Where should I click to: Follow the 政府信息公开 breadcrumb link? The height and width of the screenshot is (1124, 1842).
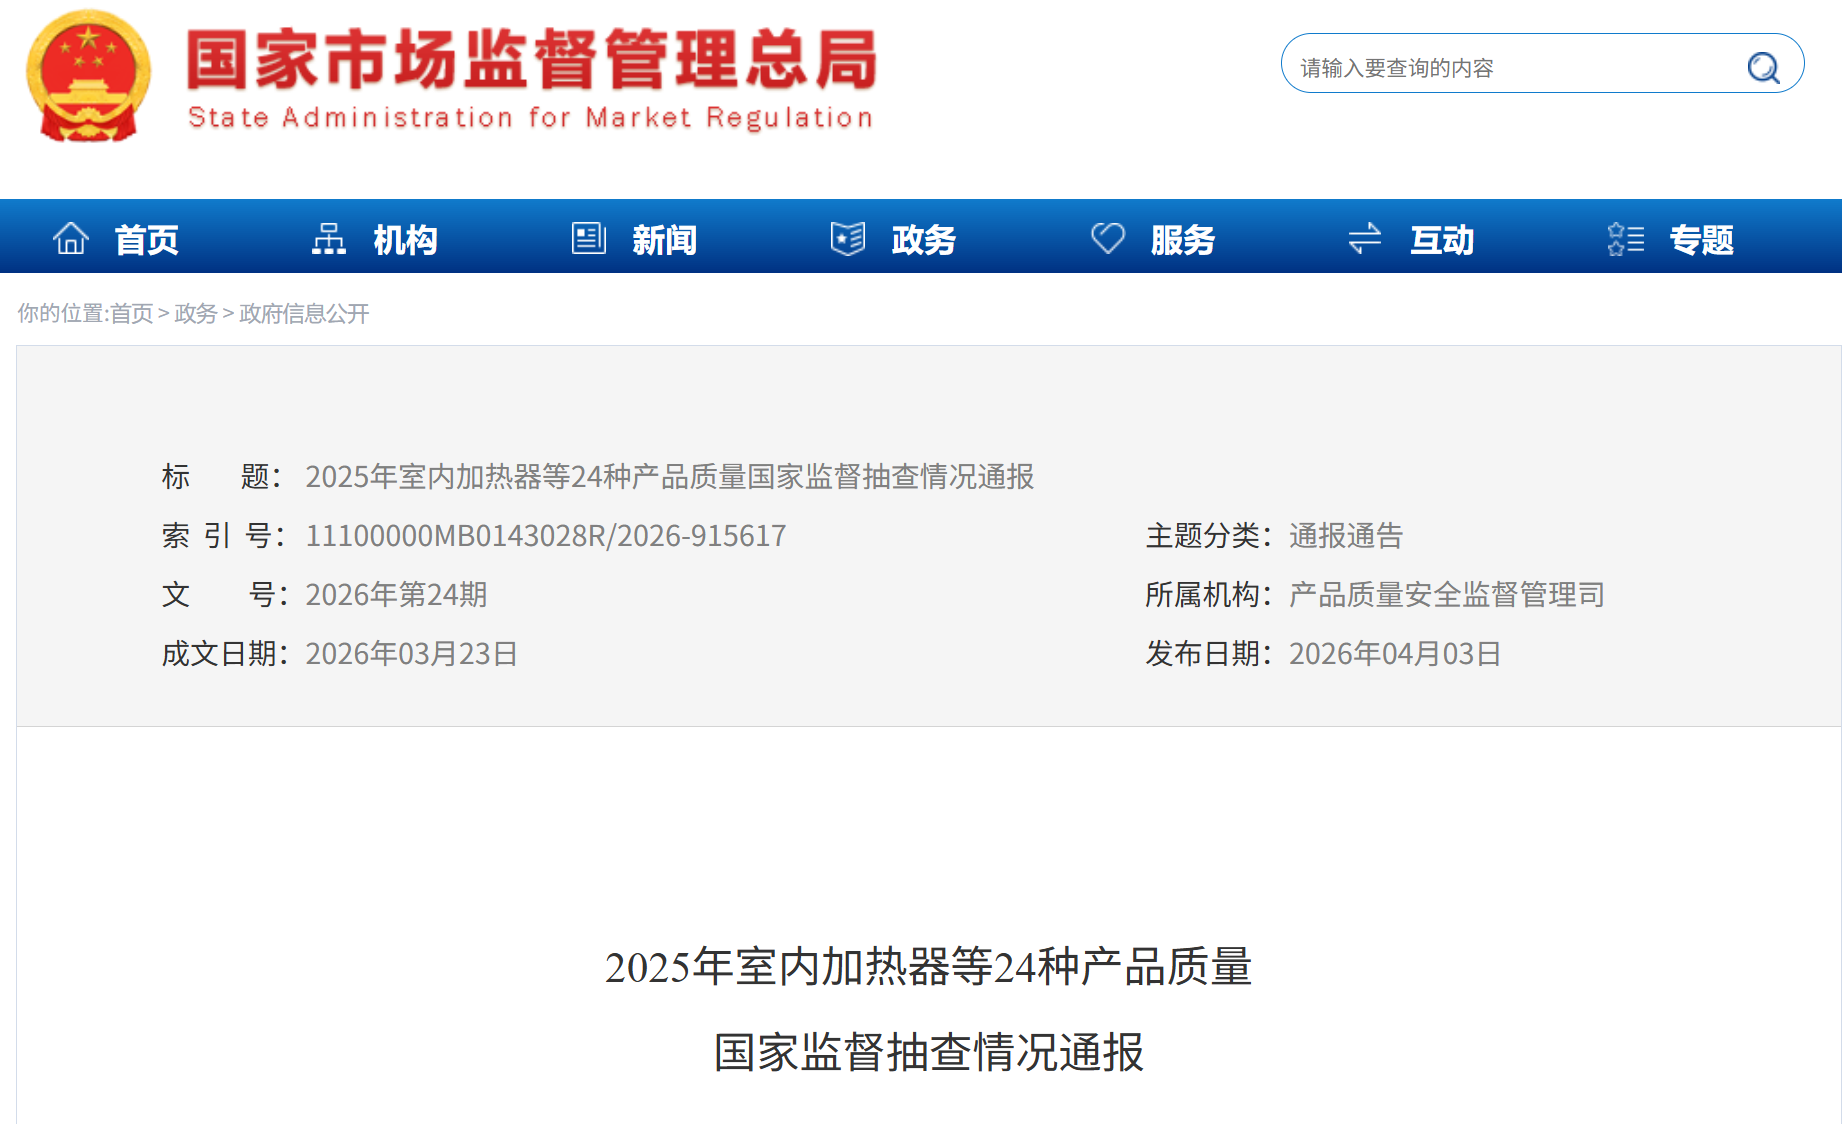[x=304, y=314]
